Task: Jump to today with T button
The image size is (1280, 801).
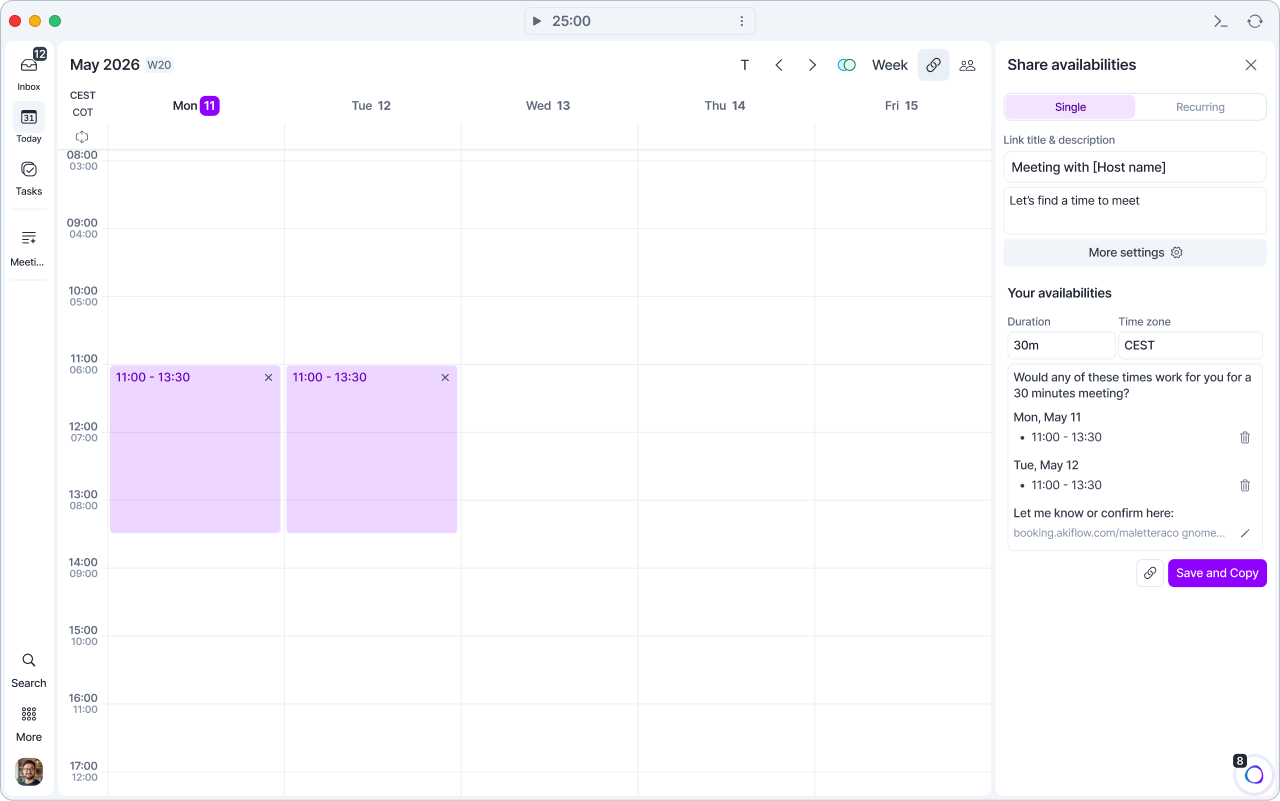Action: [745, 65]
